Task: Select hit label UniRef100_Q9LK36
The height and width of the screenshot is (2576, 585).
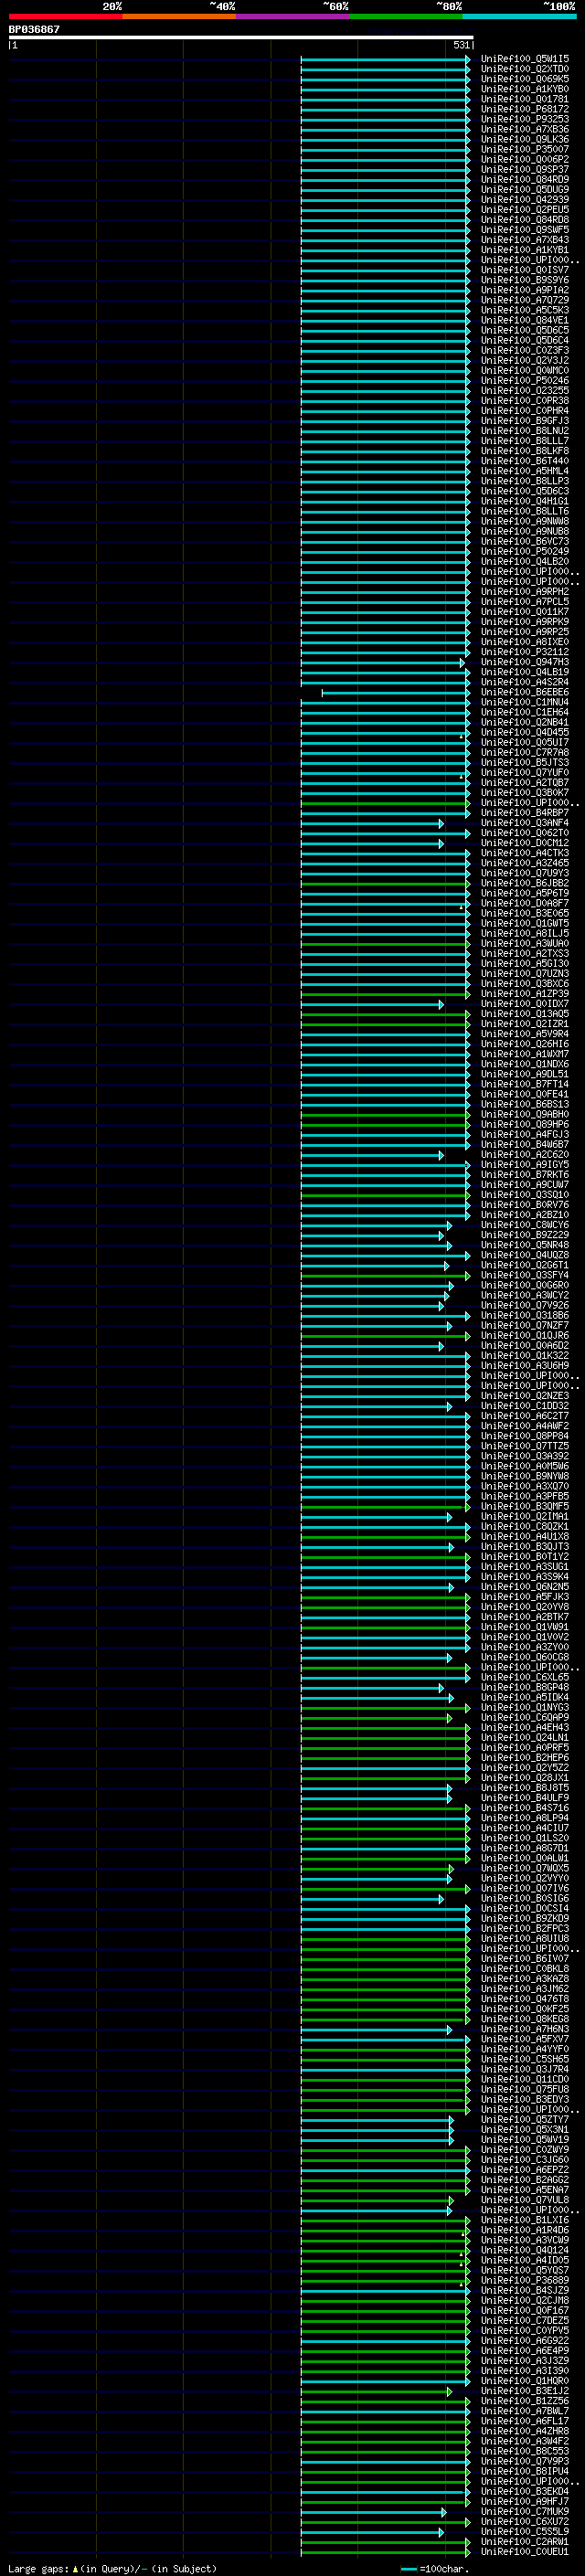Action: point(525,139)
